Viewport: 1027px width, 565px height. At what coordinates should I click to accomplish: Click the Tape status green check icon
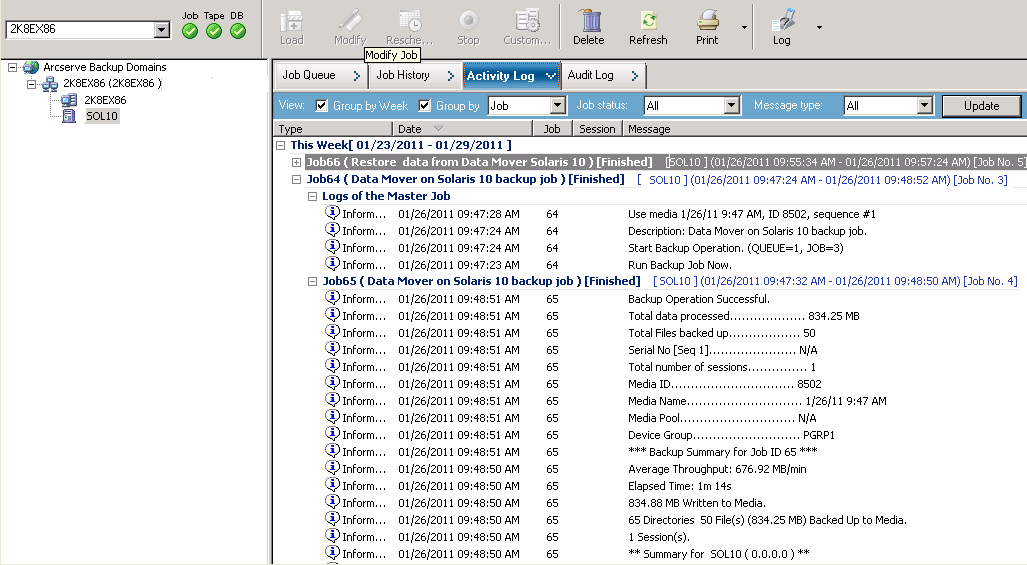214,31
